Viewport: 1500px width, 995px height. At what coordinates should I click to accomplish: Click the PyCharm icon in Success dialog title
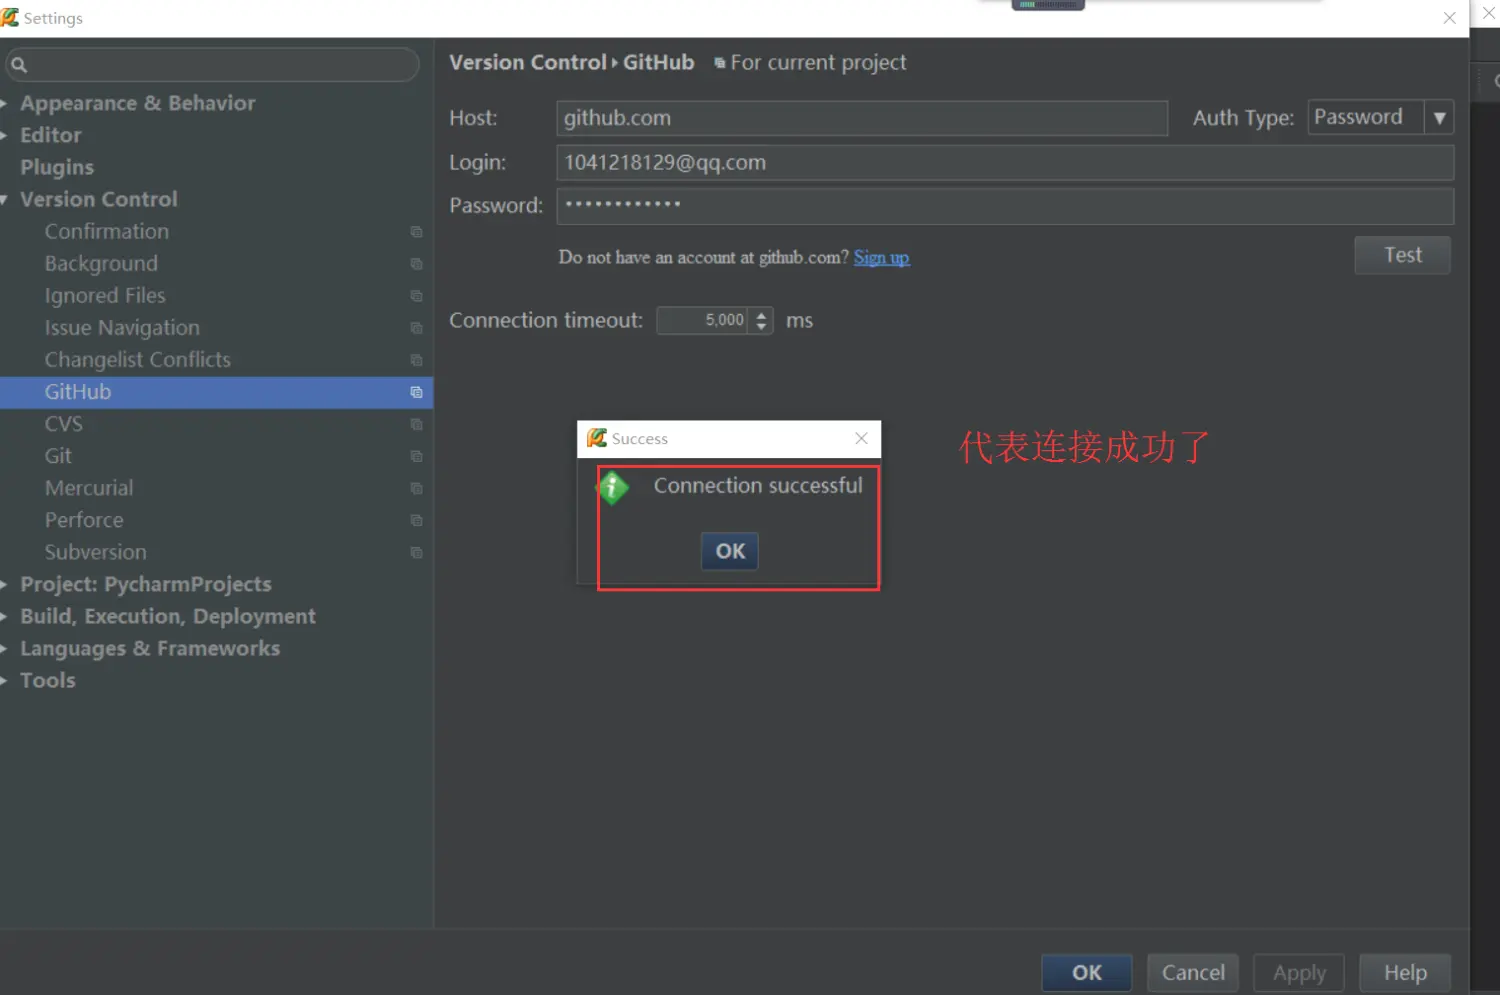tap(597, 438)
